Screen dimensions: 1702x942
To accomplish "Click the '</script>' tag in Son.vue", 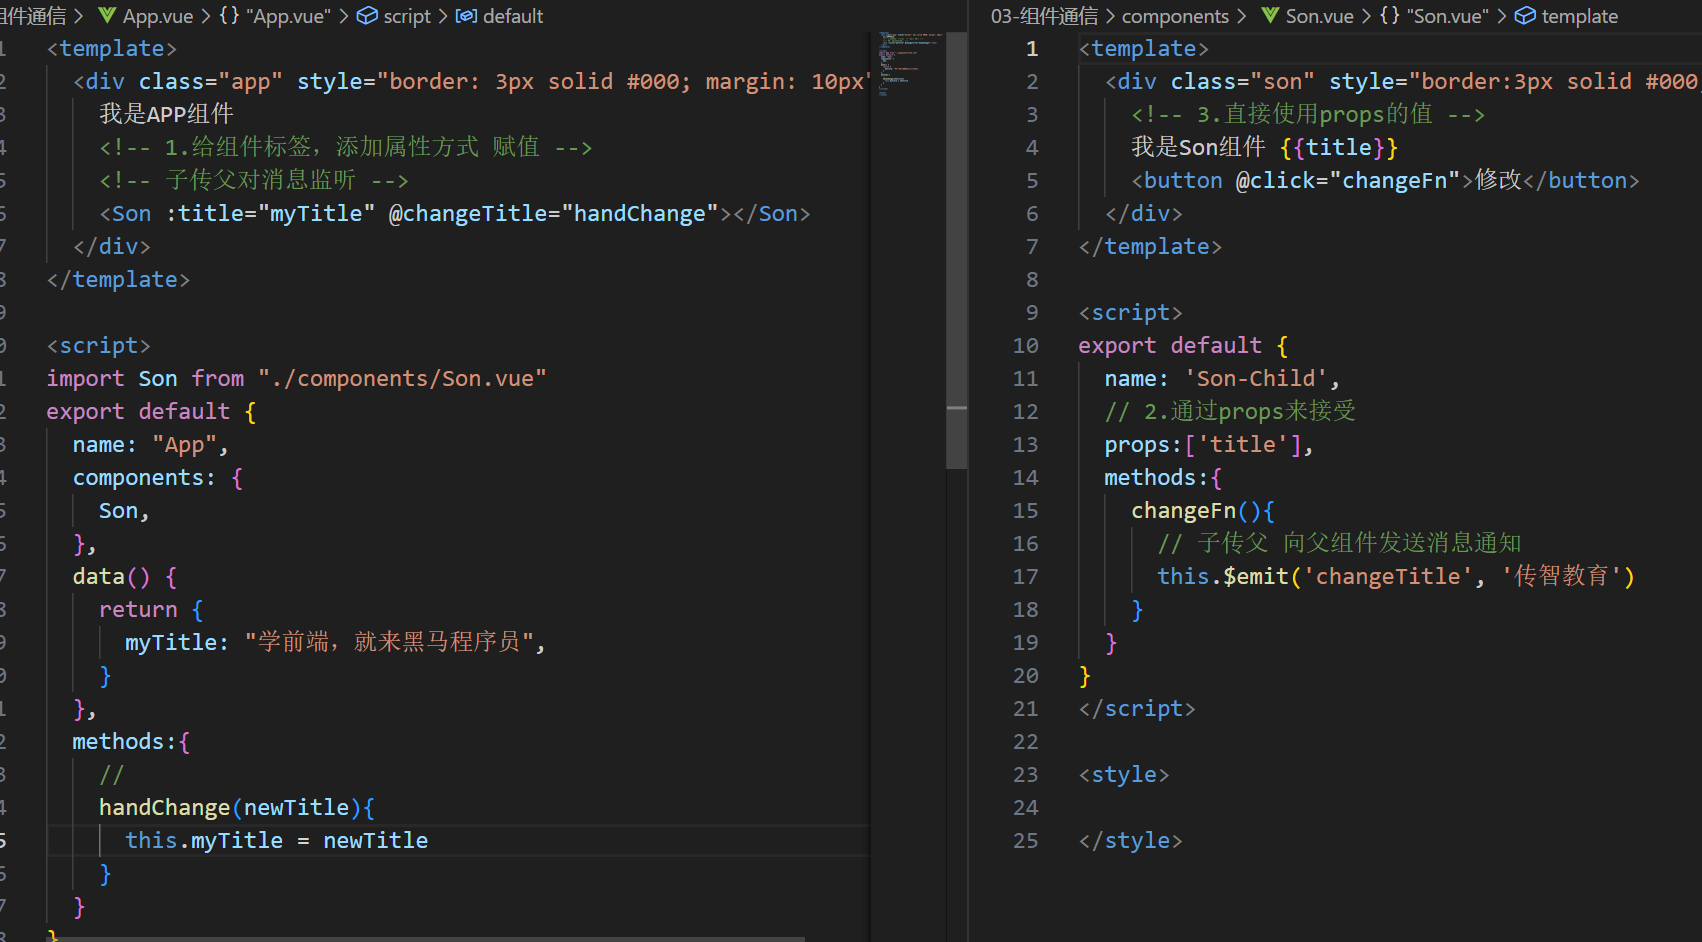I will [1137, 708].
